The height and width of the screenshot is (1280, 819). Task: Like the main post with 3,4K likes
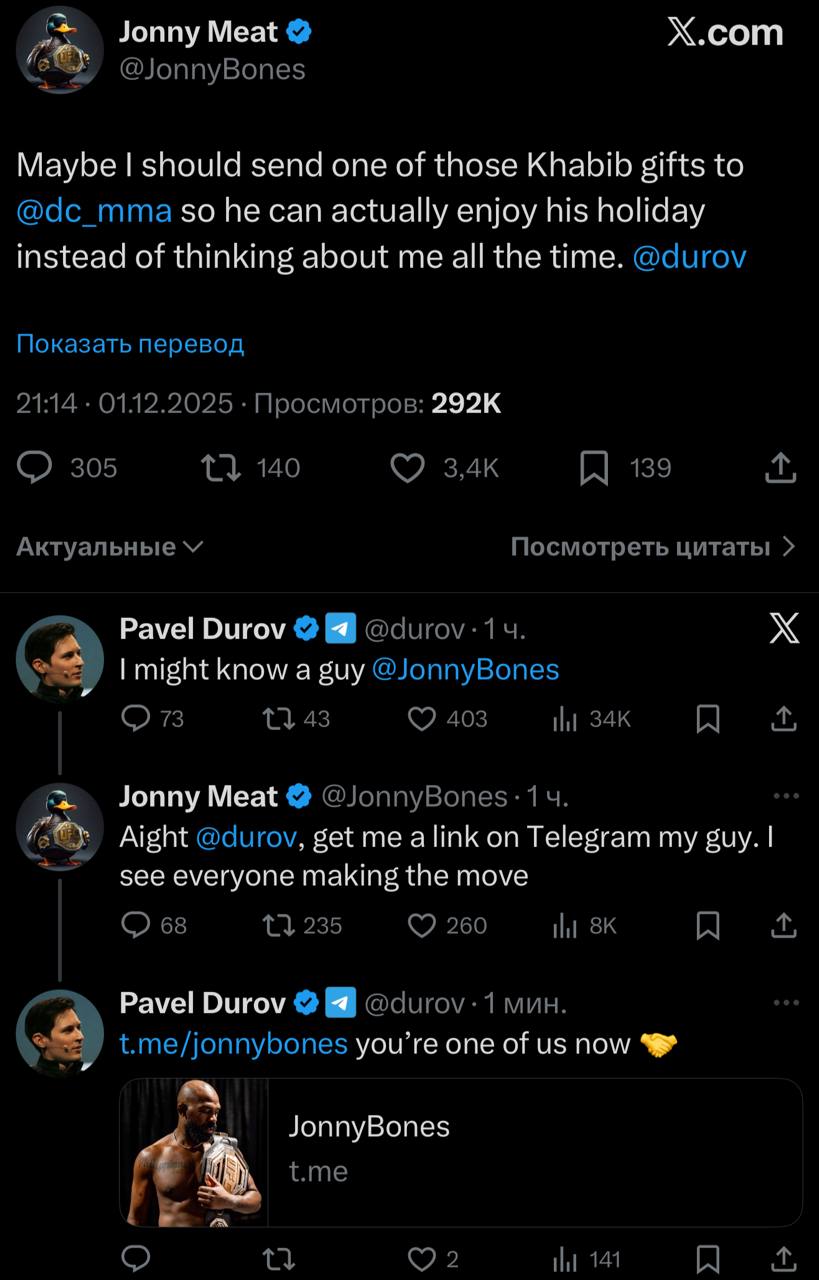point(407,468)
